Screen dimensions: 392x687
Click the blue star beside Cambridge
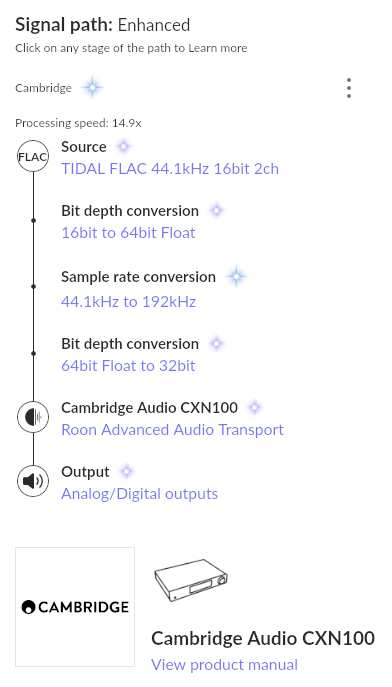92,88
